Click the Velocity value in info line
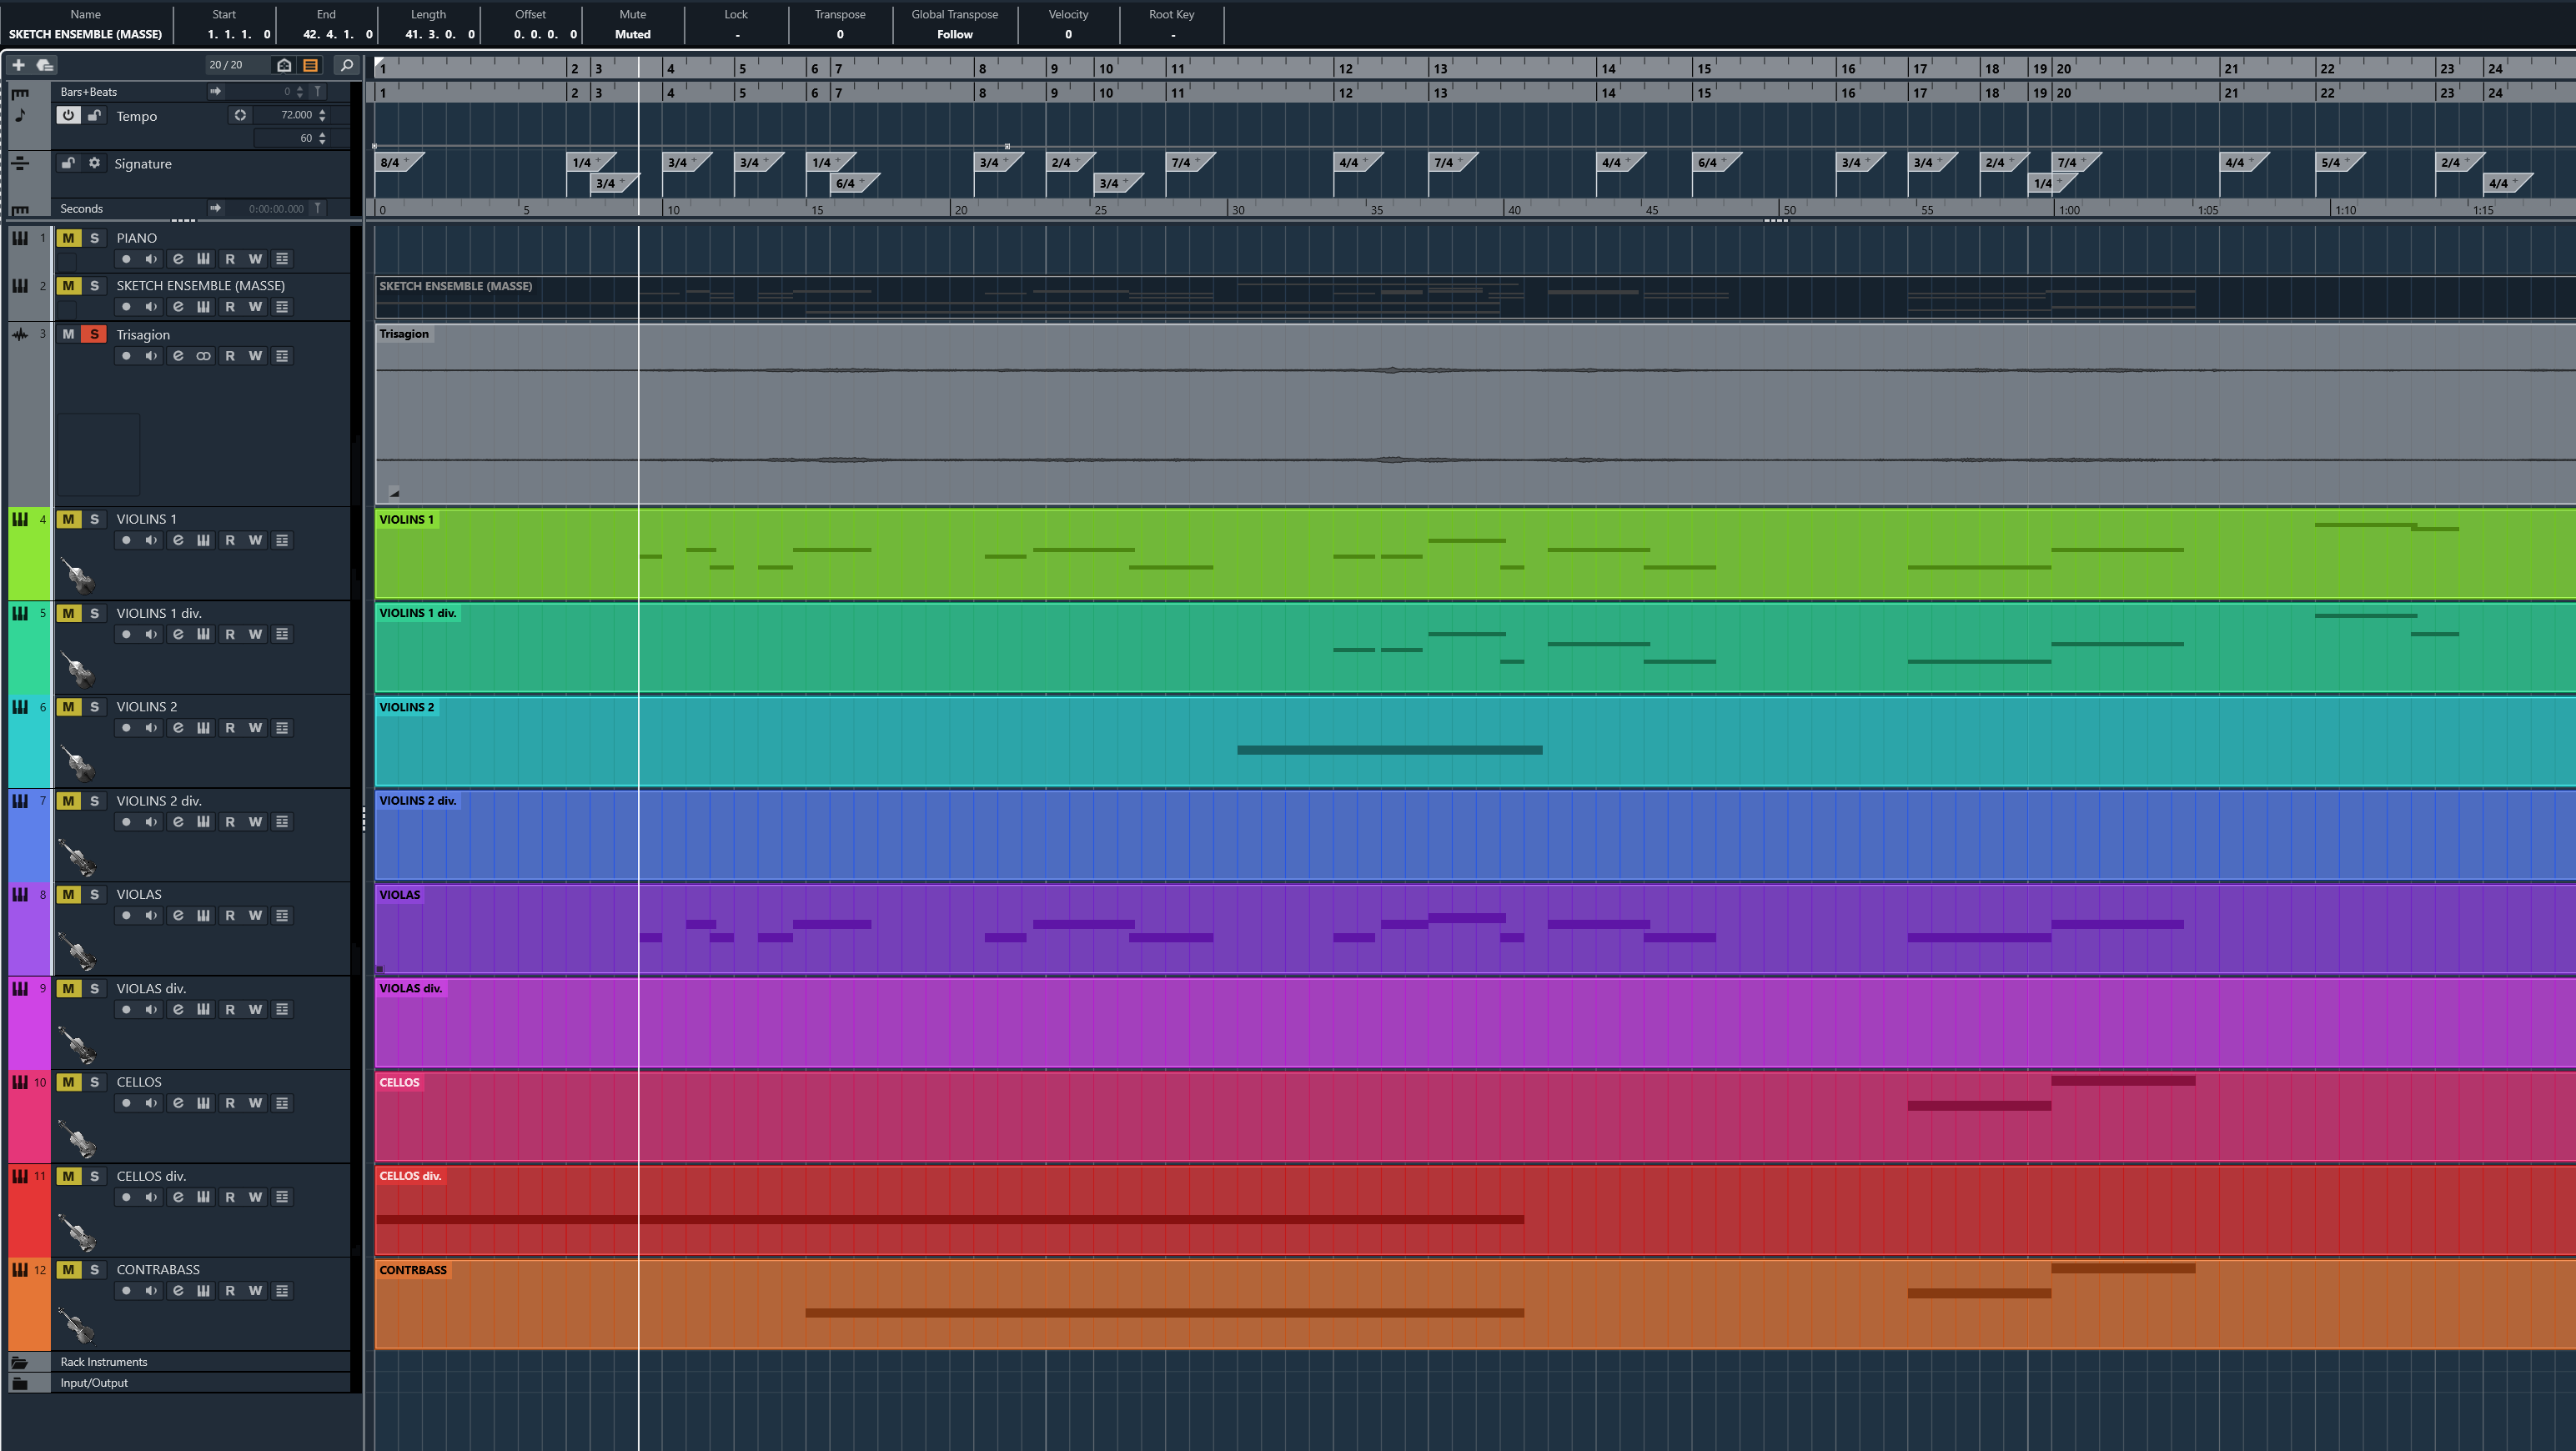The image size is (2576, 1451). coord(1068,34)
